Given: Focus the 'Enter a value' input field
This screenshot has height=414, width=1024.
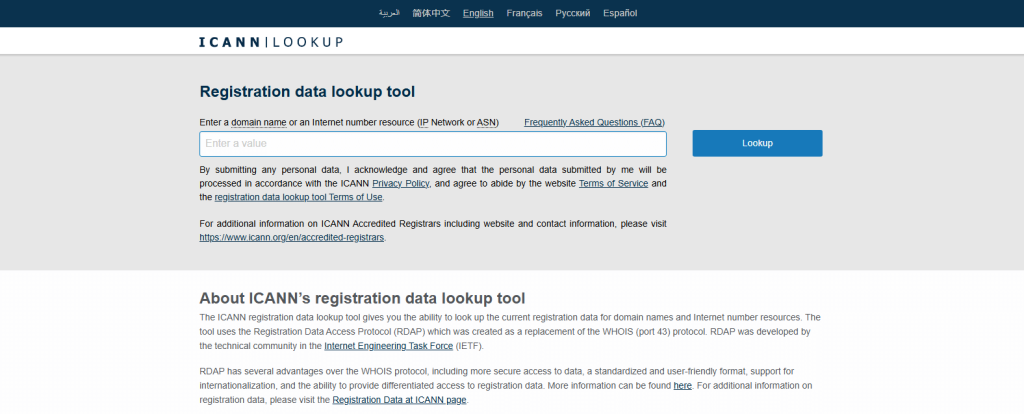Looking at the screenshot, I should click(x=433, y=144).
